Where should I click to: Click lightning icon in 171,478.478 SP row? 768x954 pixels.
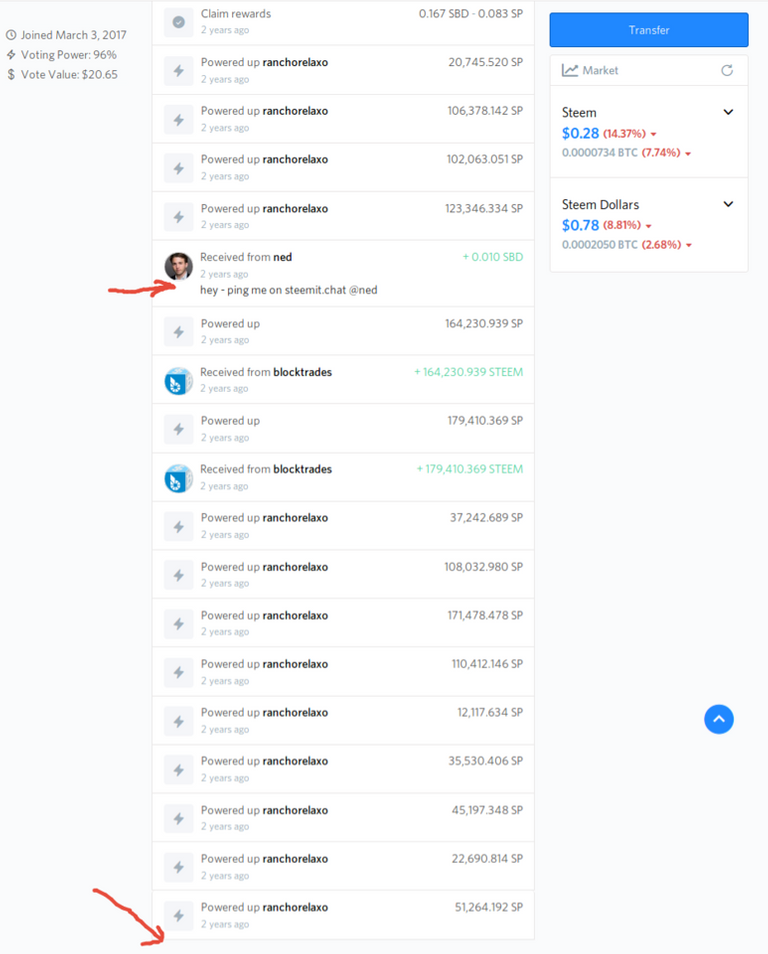click(x=178, y=624)
